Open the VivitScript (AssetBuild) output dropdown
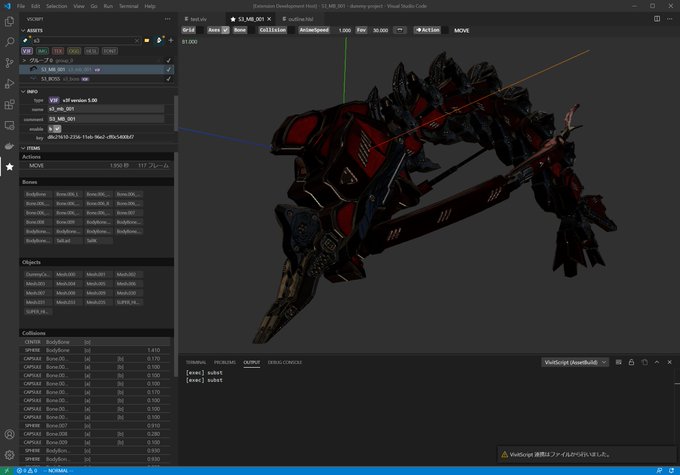680x475 pixels. 575,362
